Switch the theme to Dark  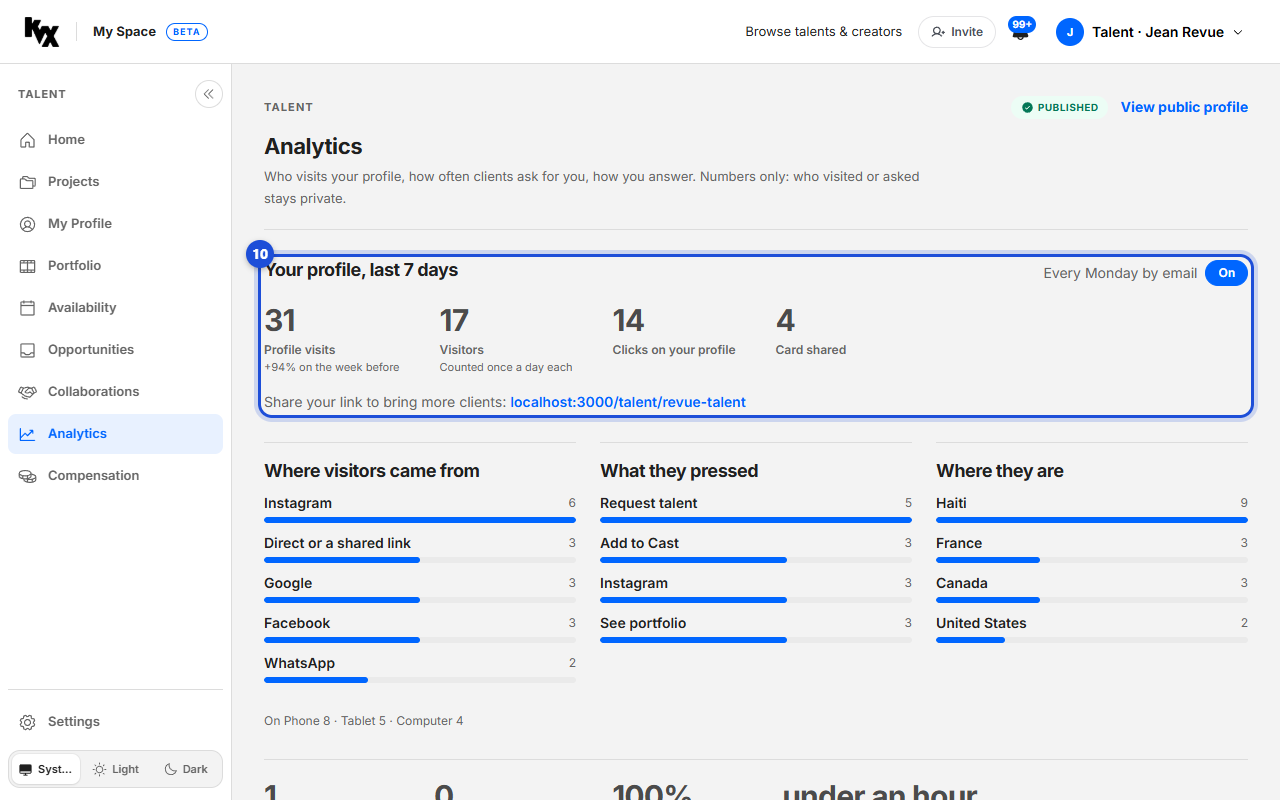[186, 769]
